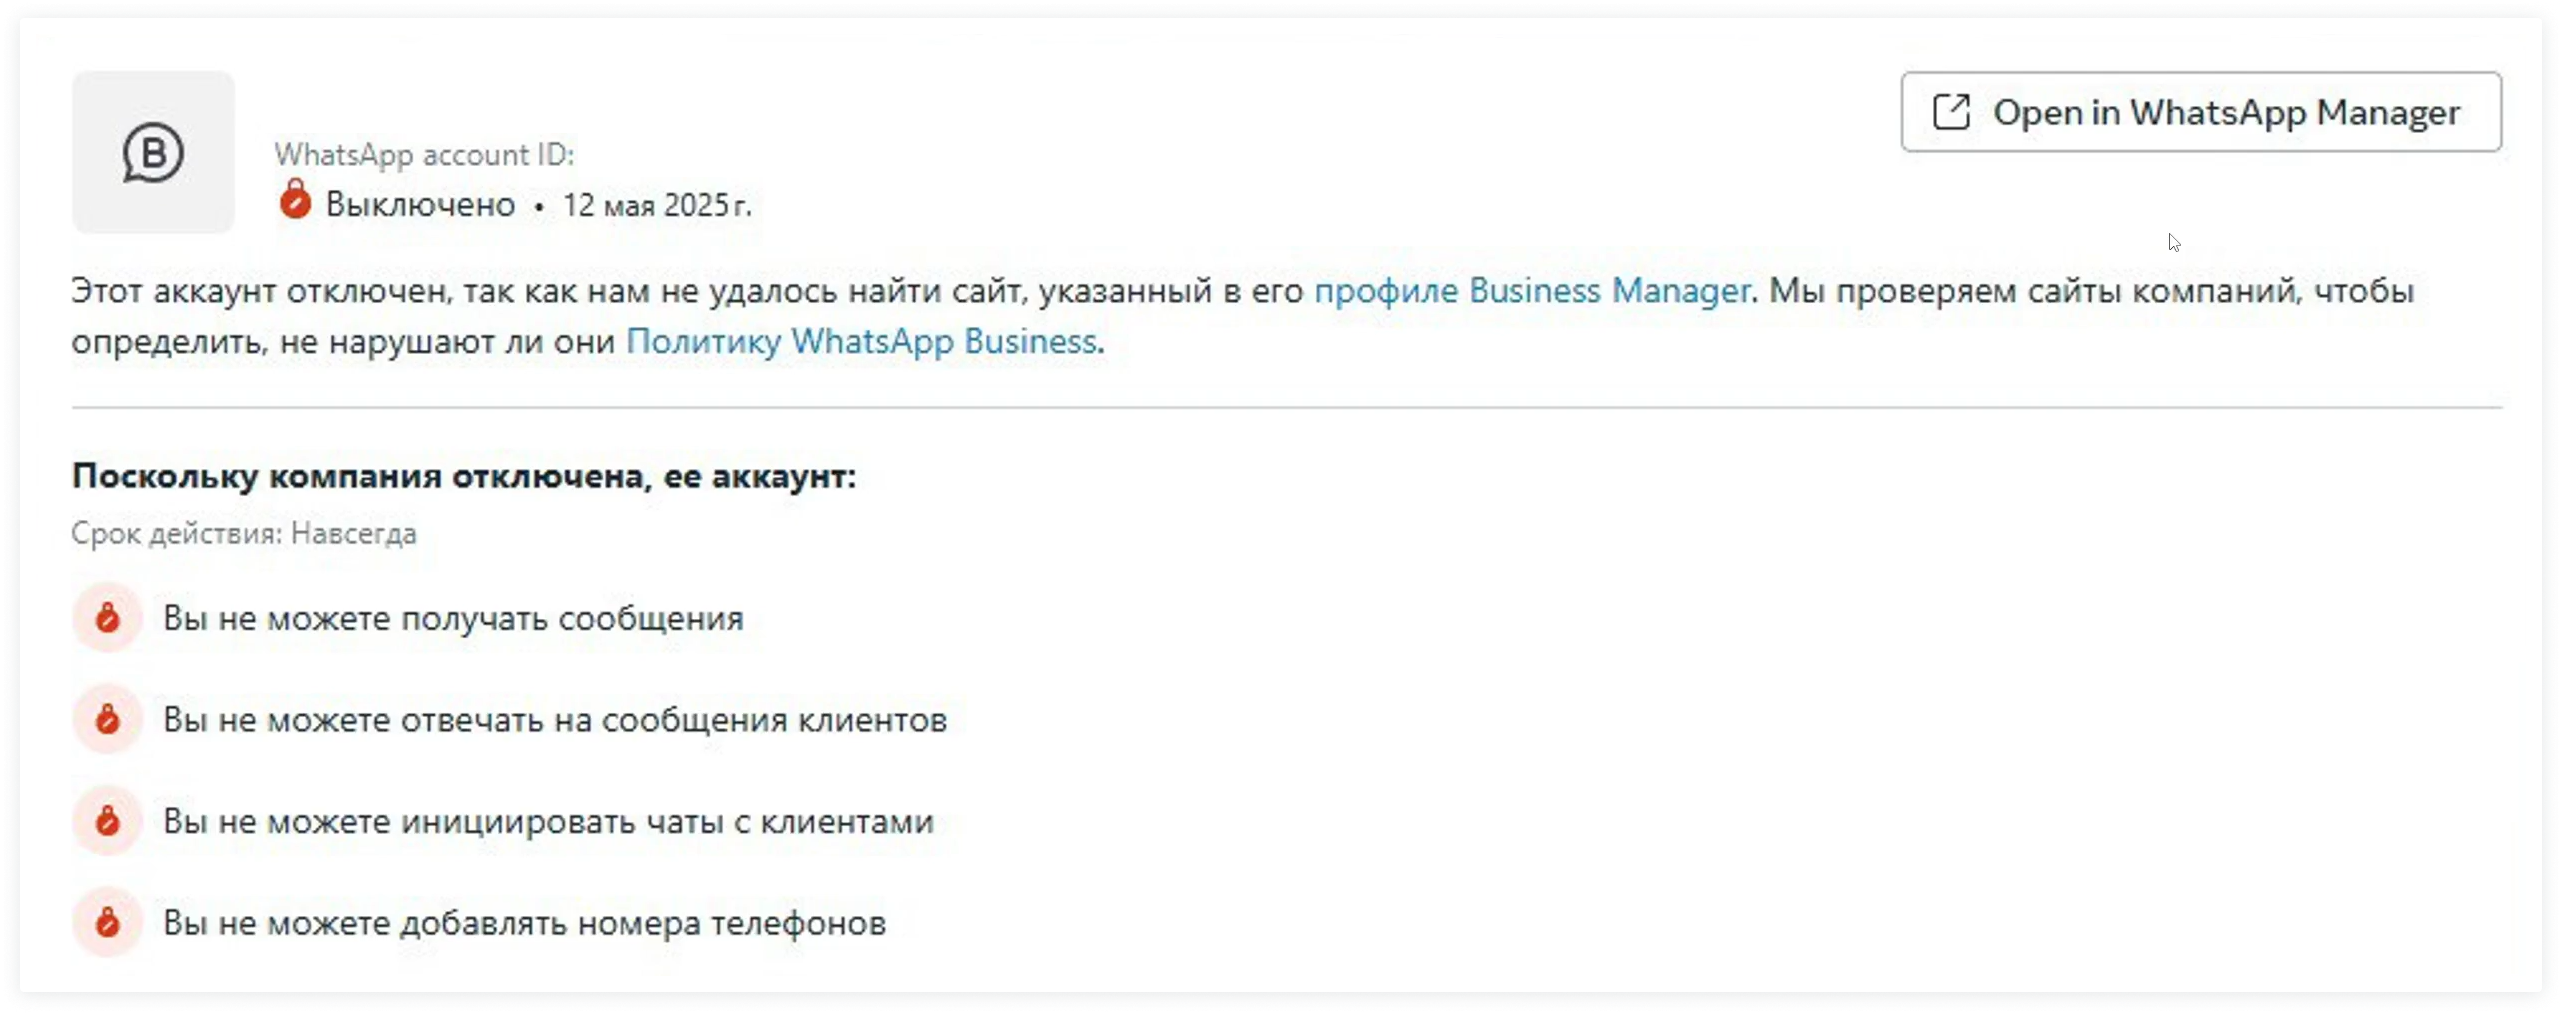Click the date 12 мая 2025 г.
This screenshot has height=1014, width=2562.
point(656,205)
